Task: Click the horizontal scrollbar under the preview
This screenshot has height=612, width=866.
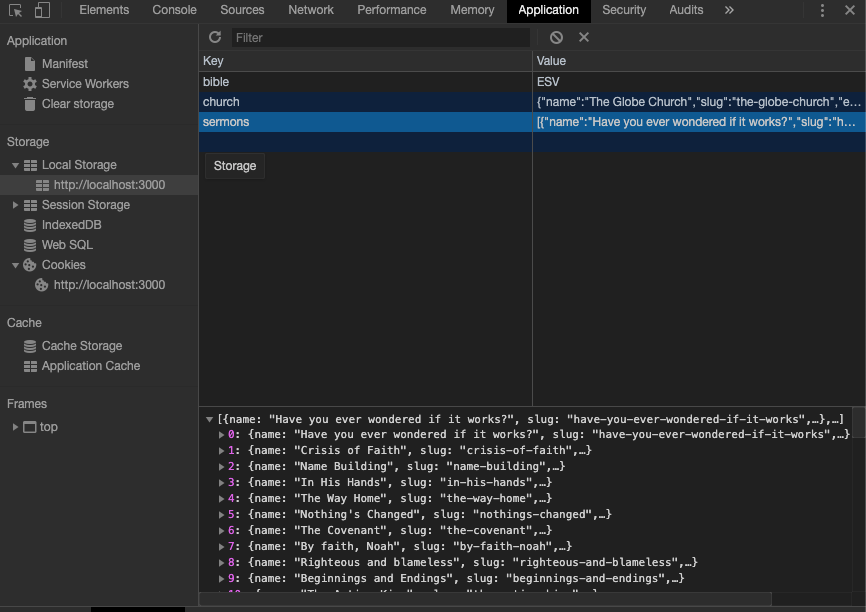Action: (484, 599)
